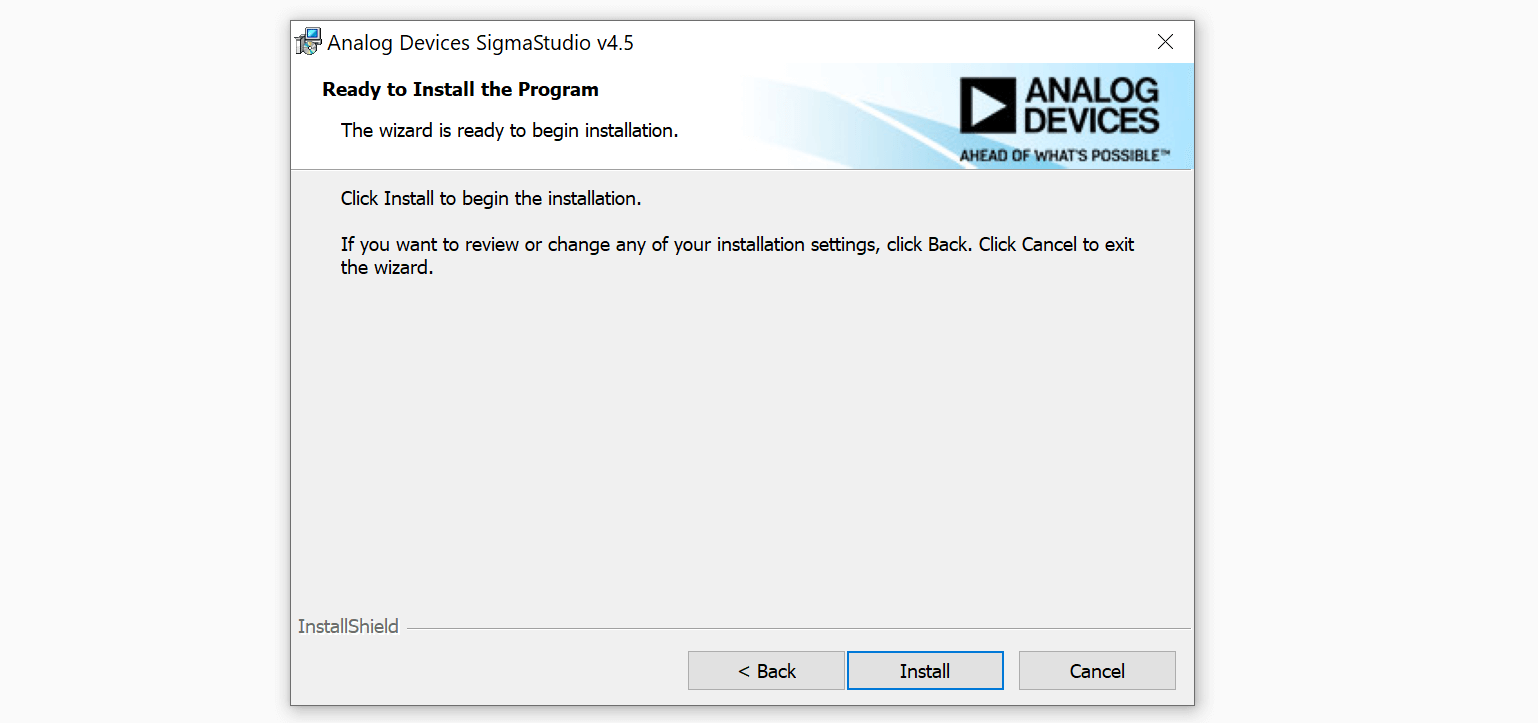The image size is (1538, 723).
Task: Click the InstallShield label
Action: pos(348,627)
